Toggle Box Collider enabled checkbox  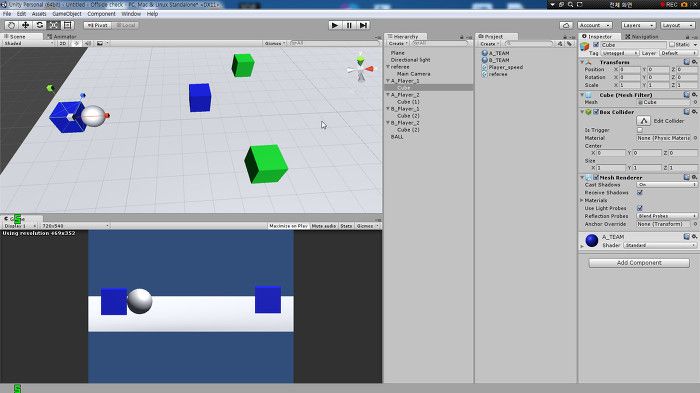(596, 112)
